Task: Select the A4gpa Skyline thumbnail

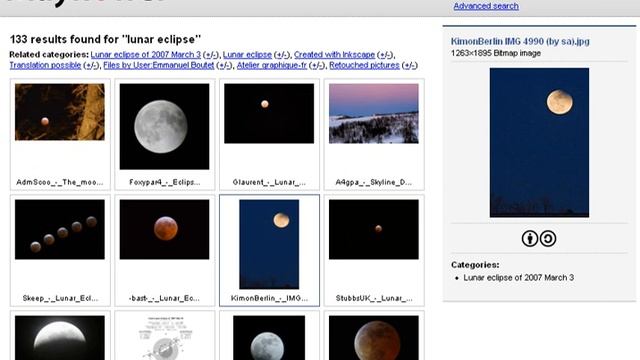Action: [x=374, y=113]
